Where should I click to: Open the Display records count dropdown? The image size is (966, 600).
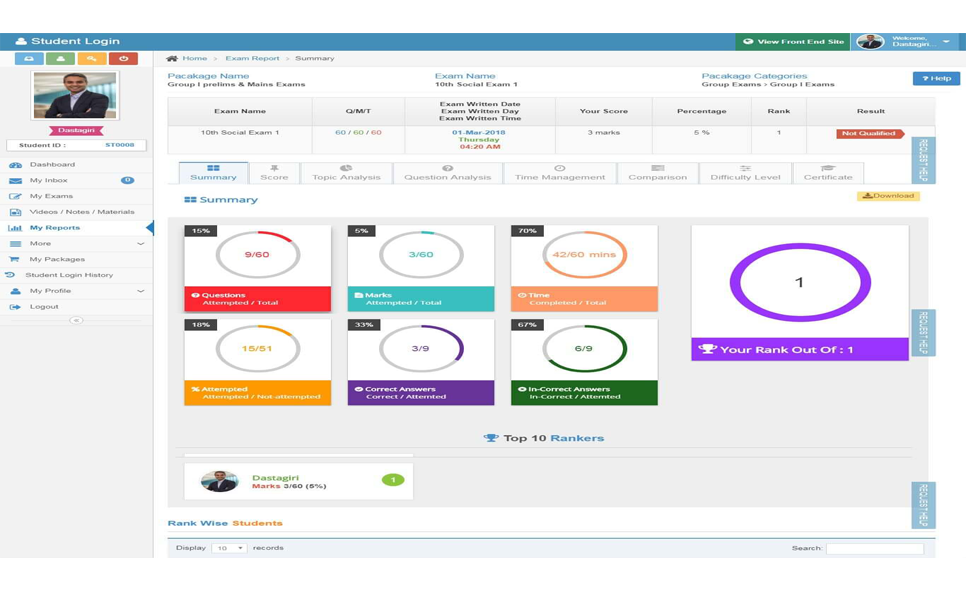click(228, 548)
